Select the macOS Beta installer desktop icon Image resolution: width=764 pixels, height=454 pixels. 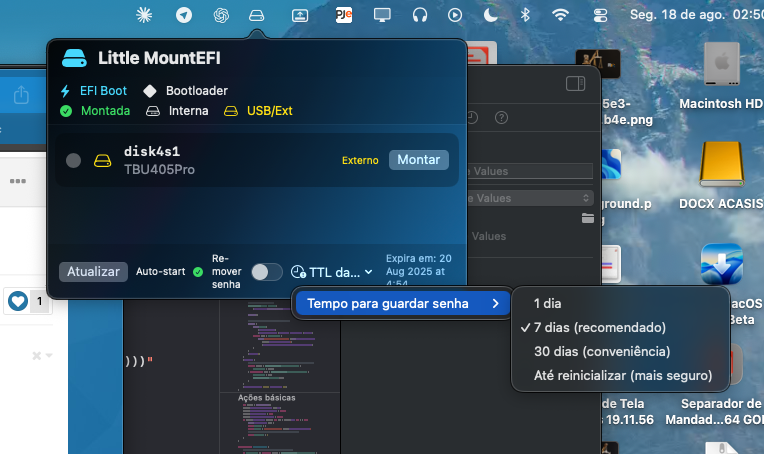(722, 264)
